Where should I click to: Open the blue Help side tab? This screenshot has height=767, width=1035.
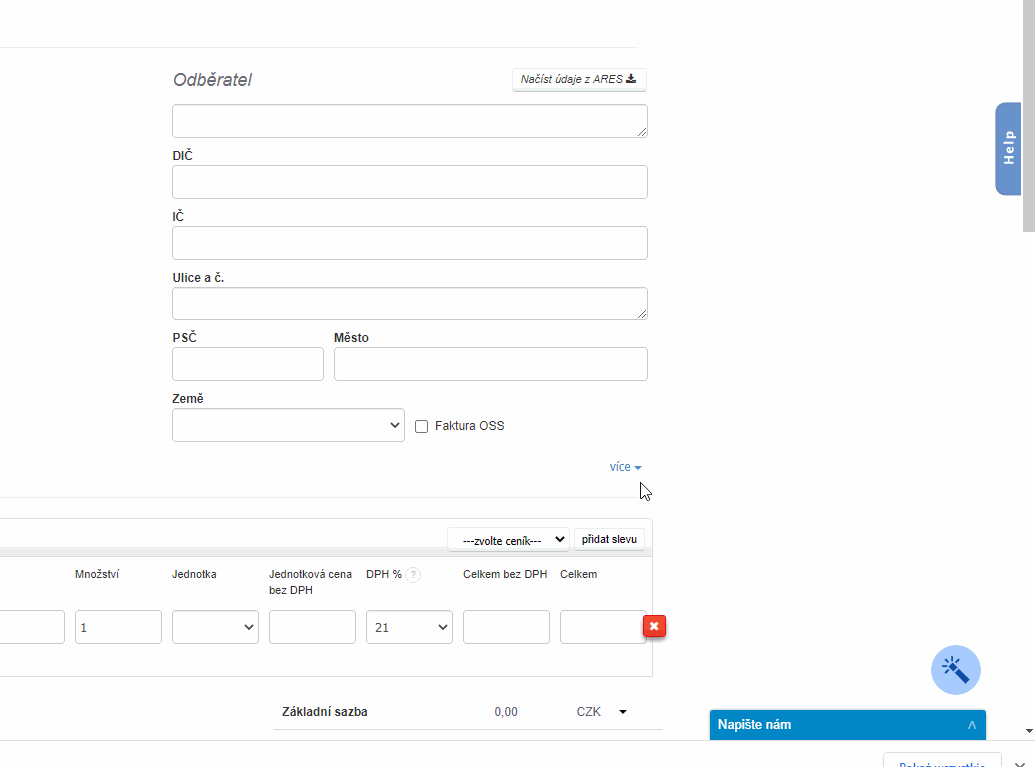click(1008, 148)
